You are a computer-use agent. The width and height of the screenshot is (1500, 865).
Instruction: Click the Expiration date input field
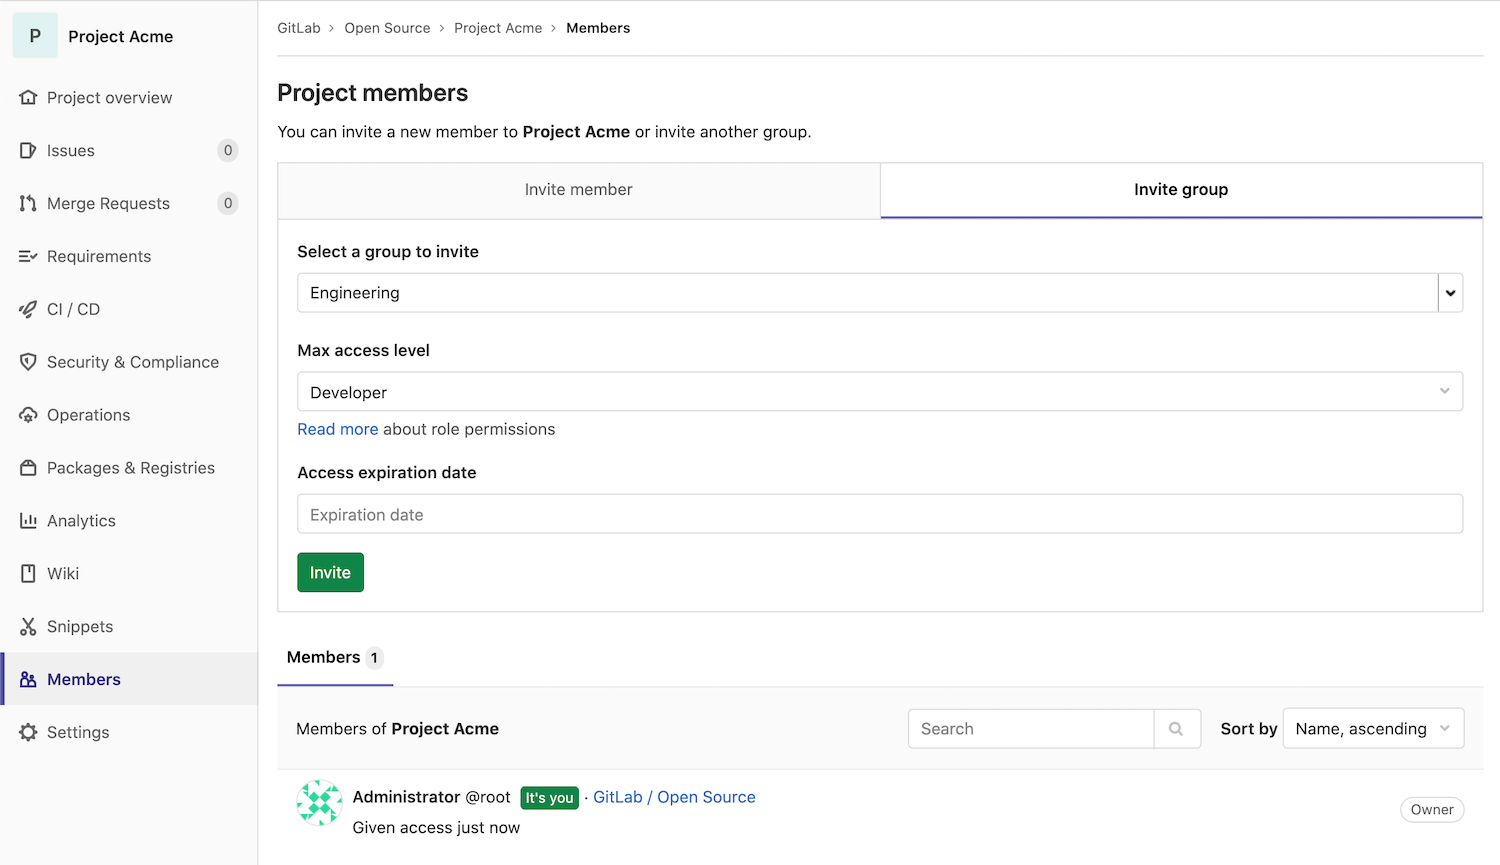point(880,515)
